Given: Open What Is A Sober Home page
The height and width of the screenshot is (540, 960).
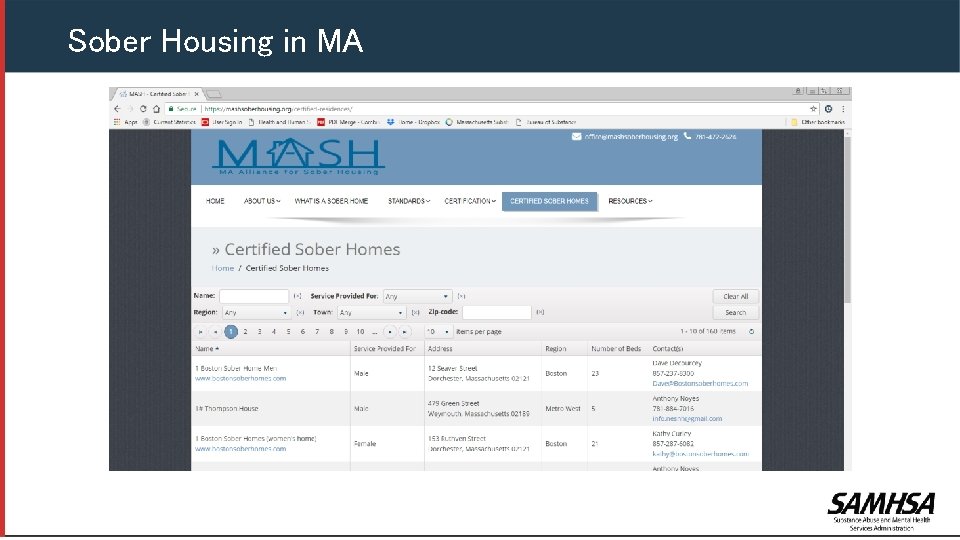Looking at the screenshot, I should (x=331, y=201).
